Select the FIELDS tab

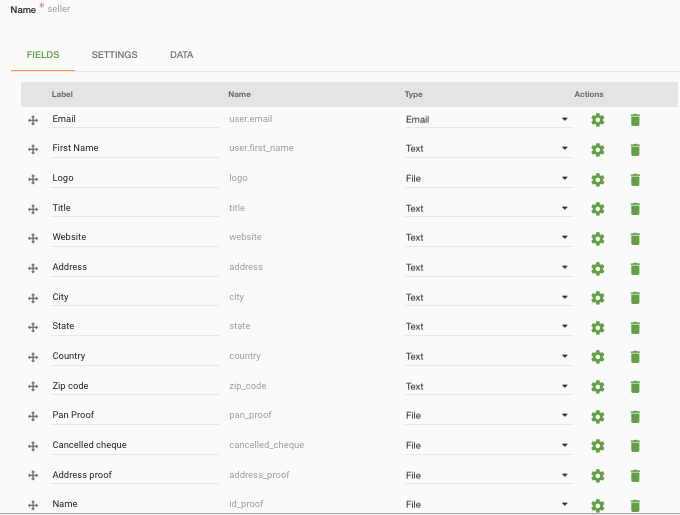point(43,55)
